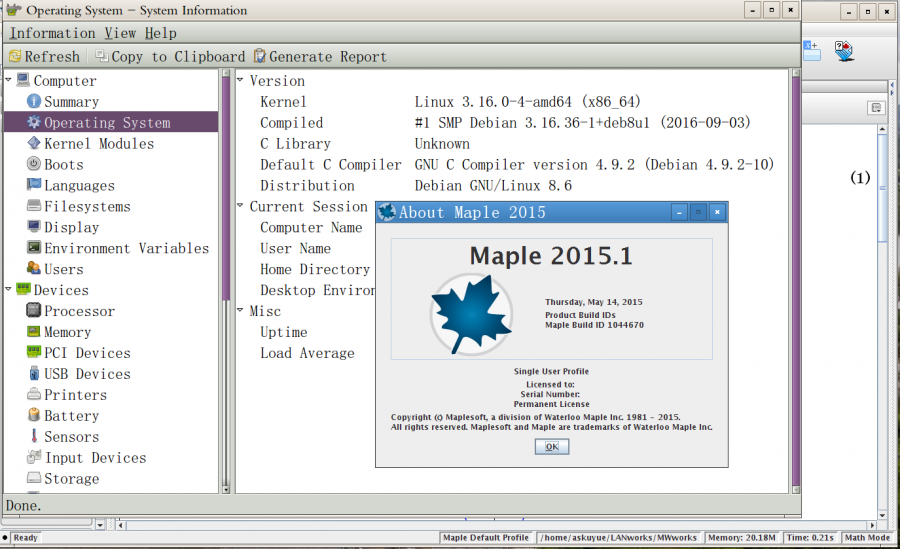
Task: Open the Languages flag icon
Action: (x=34, y=184)
